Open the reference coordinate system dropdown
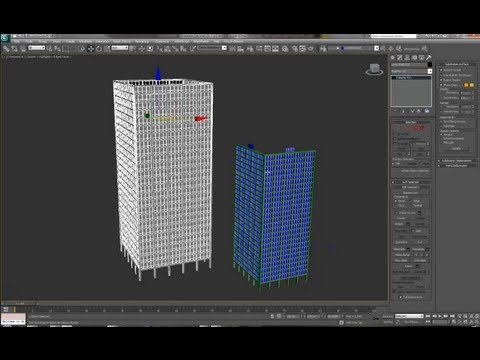 point(120,48)
